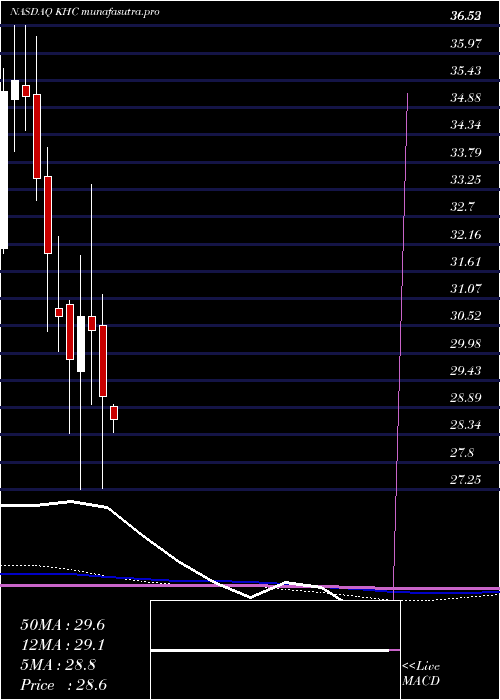
Task: Click the Price : 28.6 reading
Action: pos(63,685)
